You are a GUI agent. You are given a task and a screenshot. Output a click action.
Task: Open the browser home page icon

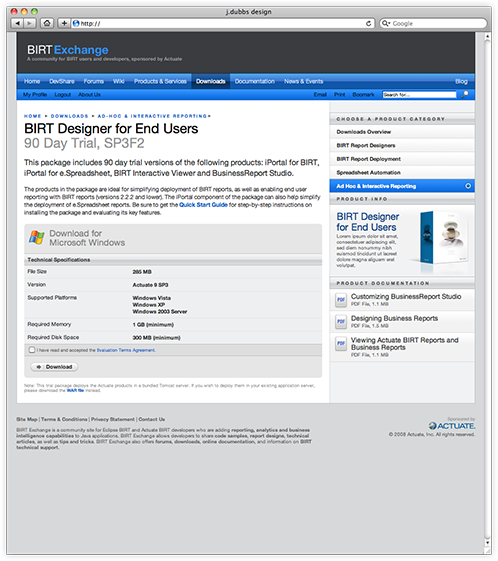pyautogui.click(x=47, y=23)
